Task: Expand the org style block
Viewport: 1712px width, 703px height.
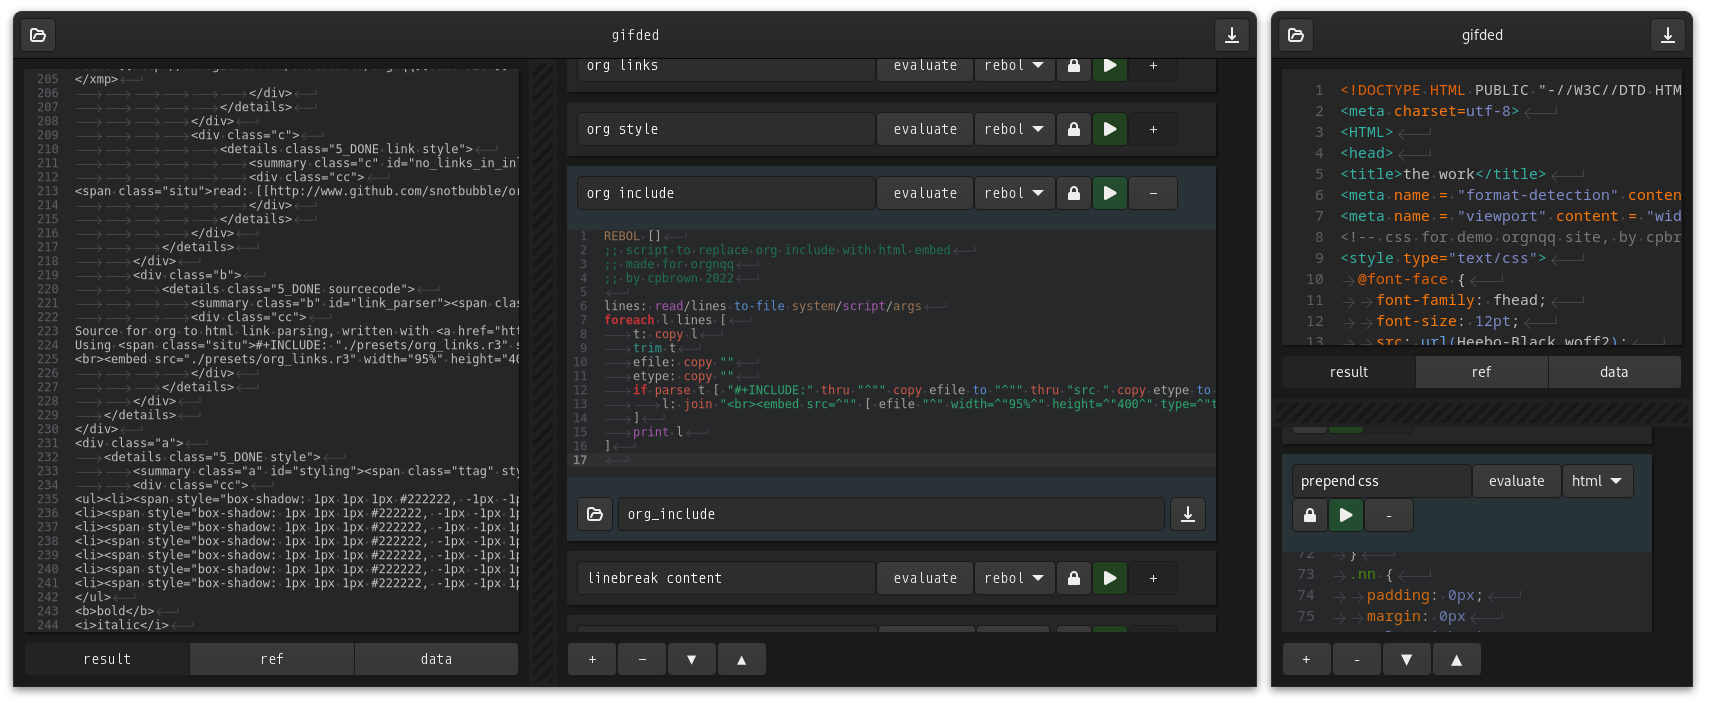Action: 1153,129
